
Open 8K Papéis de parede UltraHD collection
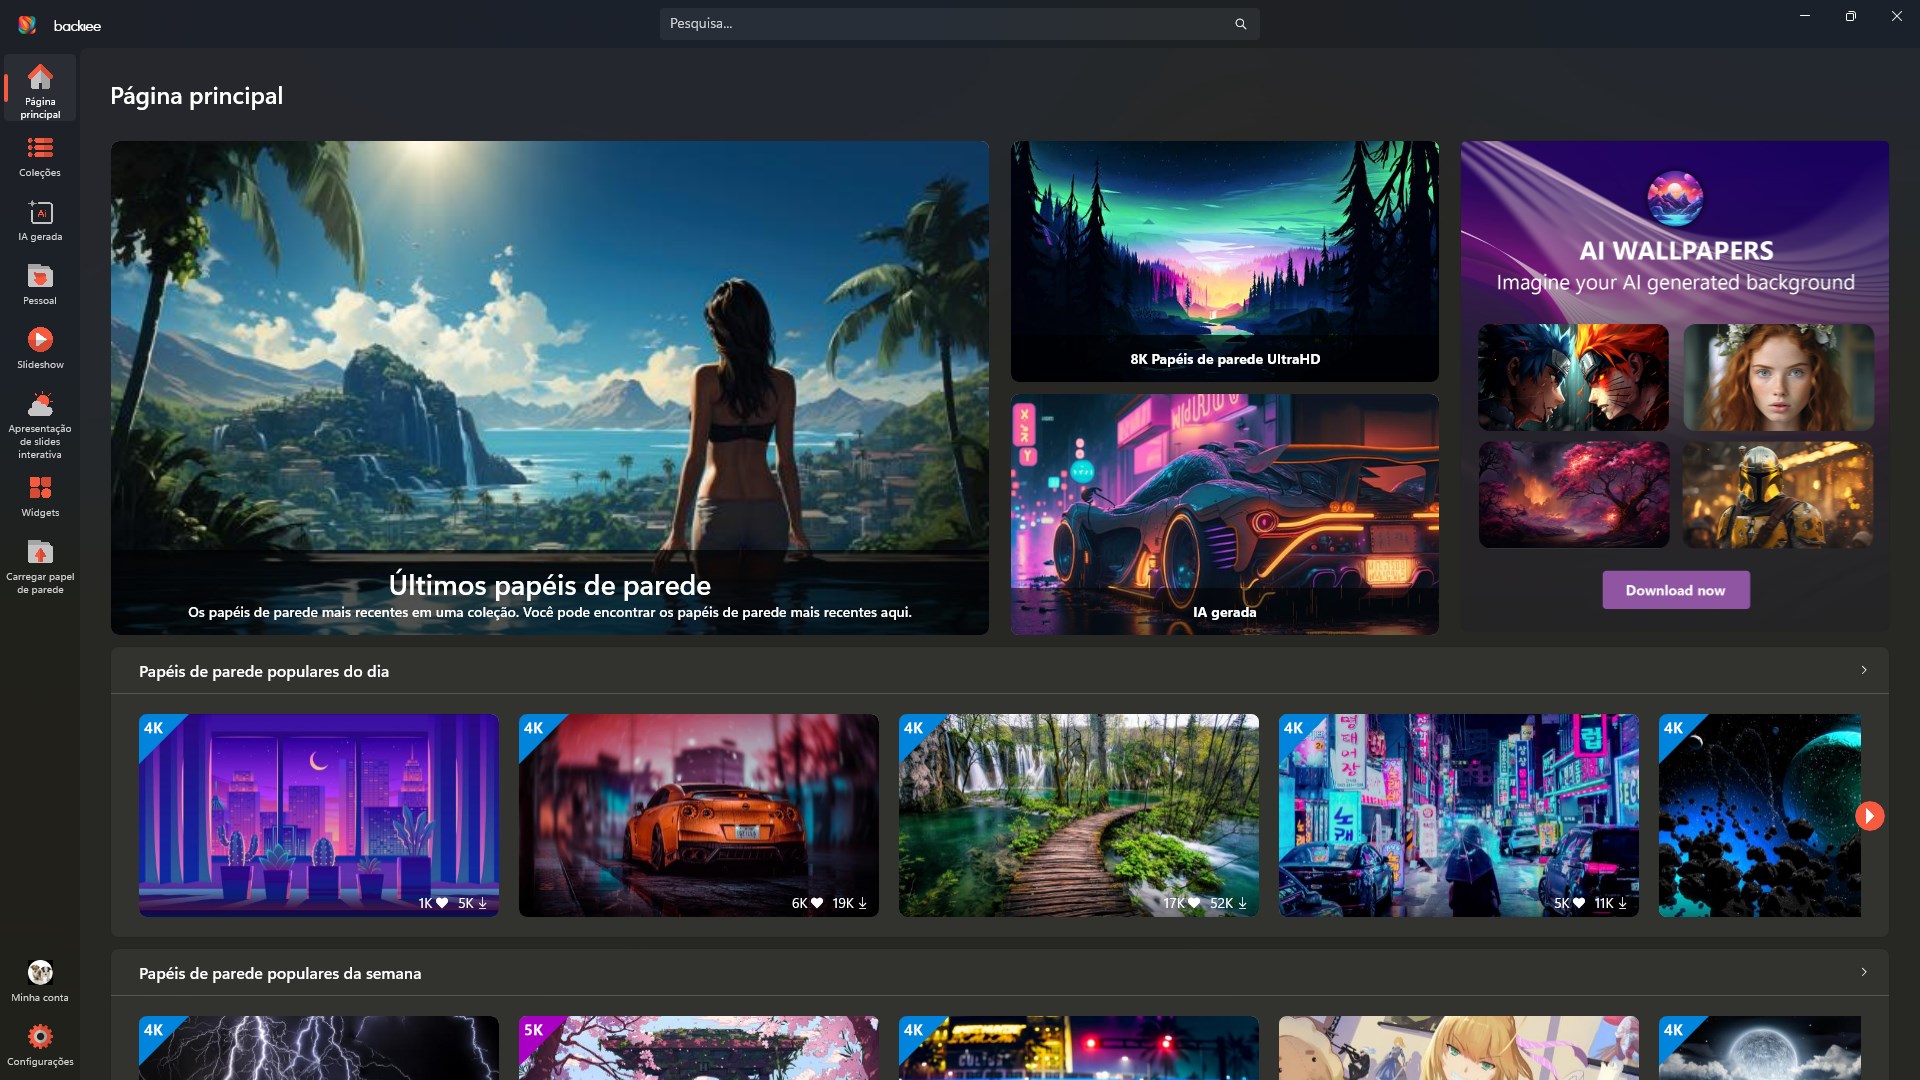1224,261
